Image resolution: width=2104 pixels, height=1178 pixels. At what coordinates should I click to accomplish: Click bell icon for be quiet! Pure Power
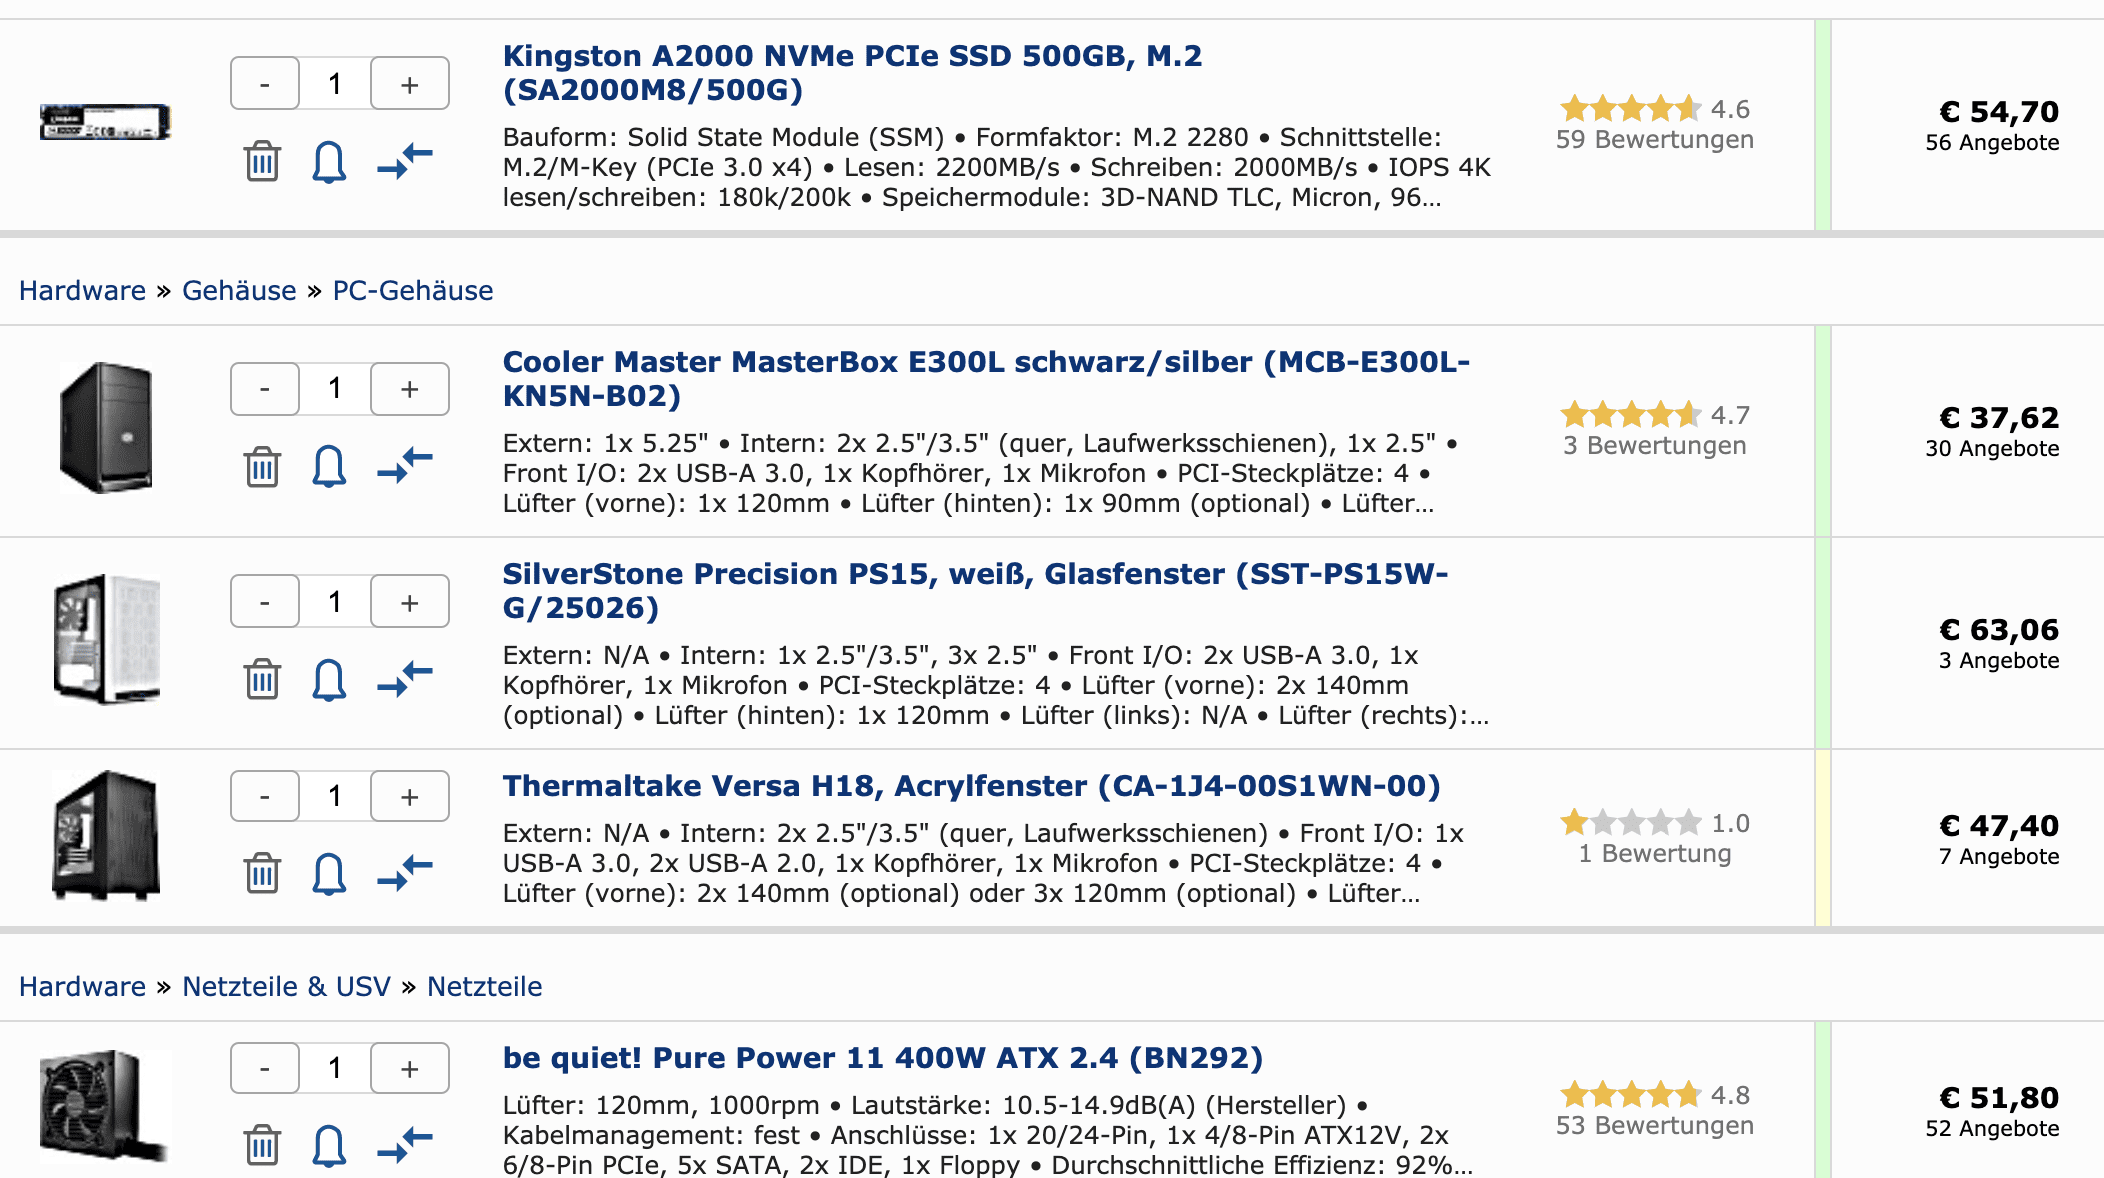tap(329, 1145)
